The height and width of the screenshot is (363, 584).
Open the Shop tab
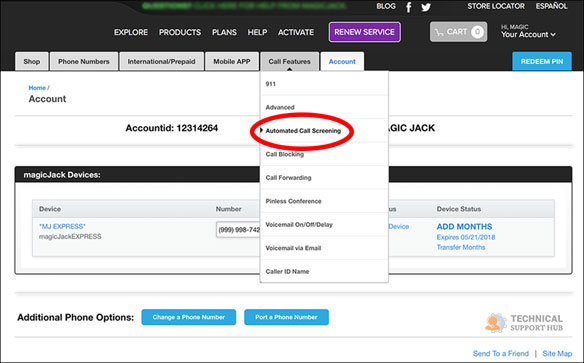(32, 61)
